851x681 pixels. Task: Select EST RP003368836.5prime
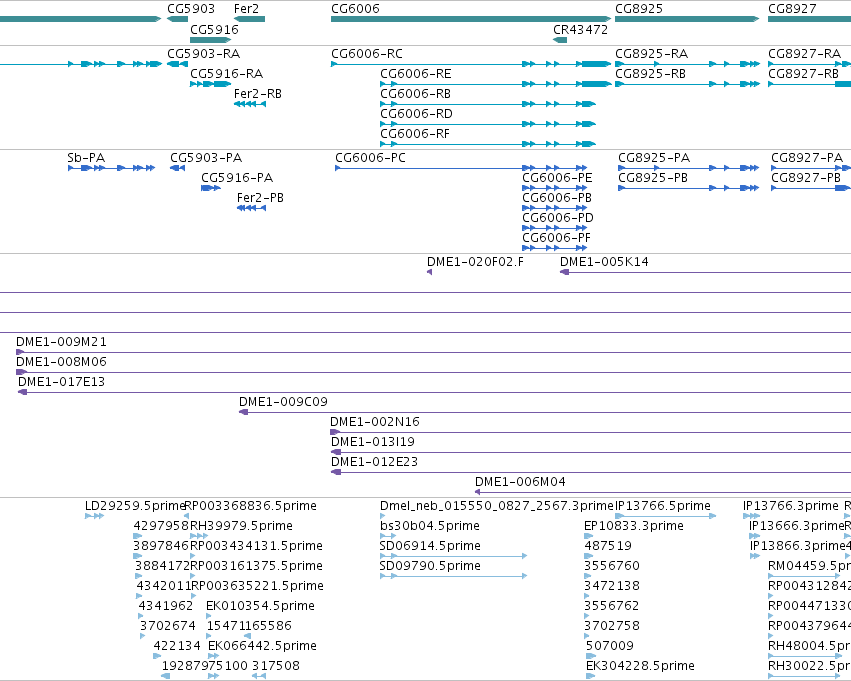pos(251,506)
